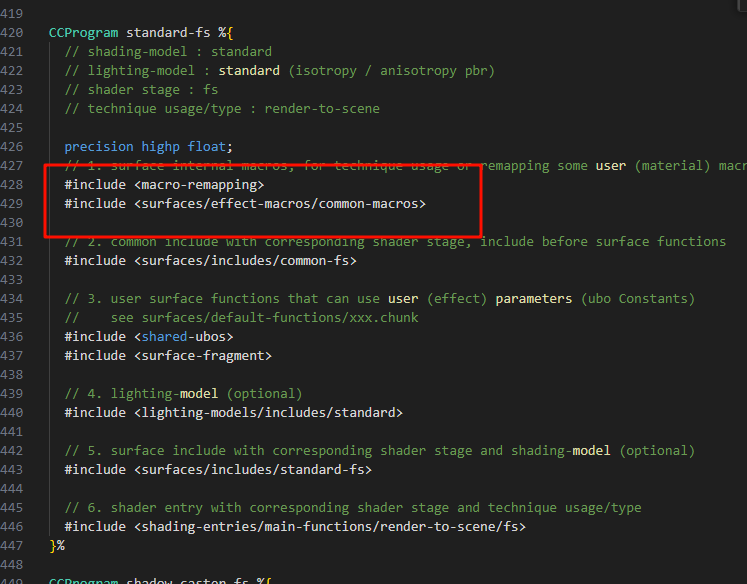Click line number 428 in the gutter
The height and width of the screenshot is (584, 747).
12,184
